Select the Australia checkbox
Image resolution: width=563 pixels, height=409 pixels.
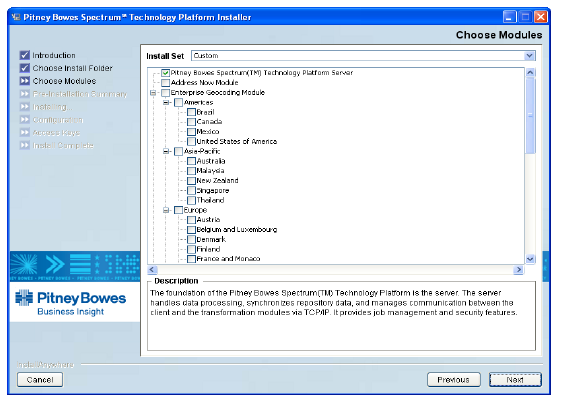191,161
